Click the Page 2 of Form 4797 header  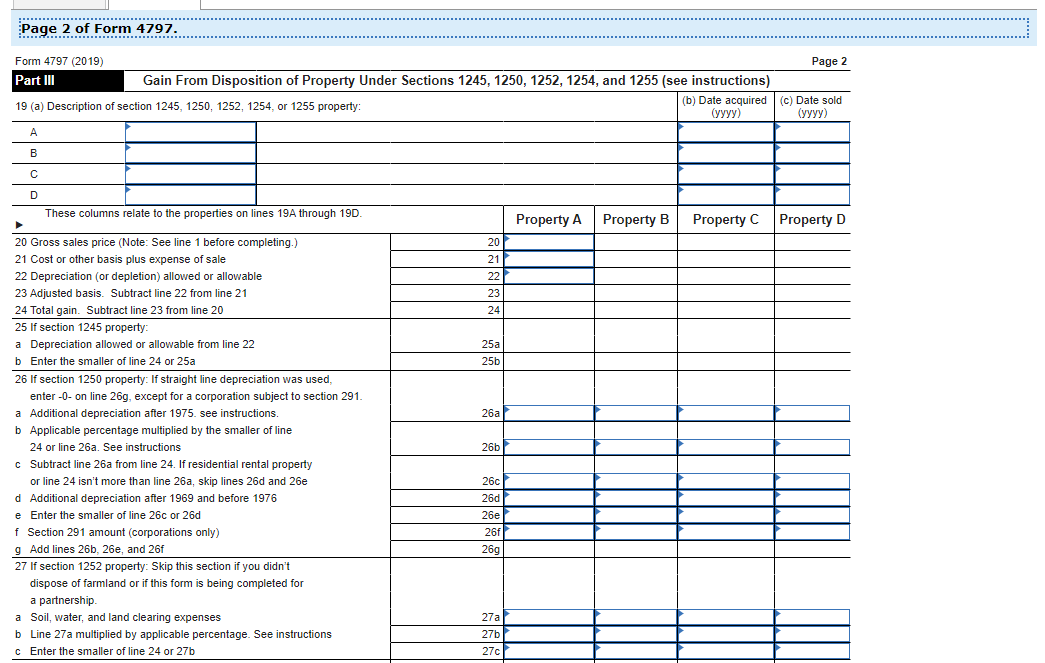99,29
